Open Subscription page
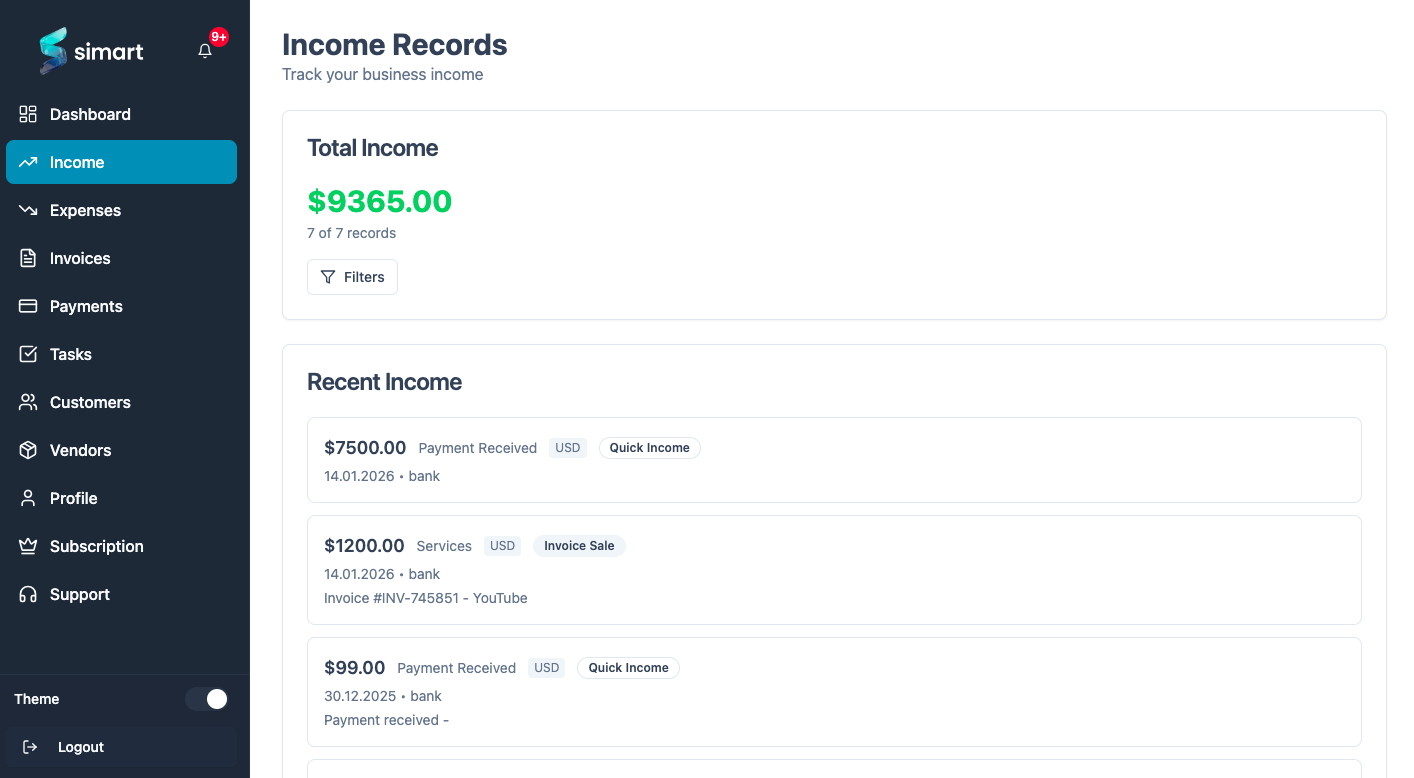The image size is (1414, 778). pos(121,546)
